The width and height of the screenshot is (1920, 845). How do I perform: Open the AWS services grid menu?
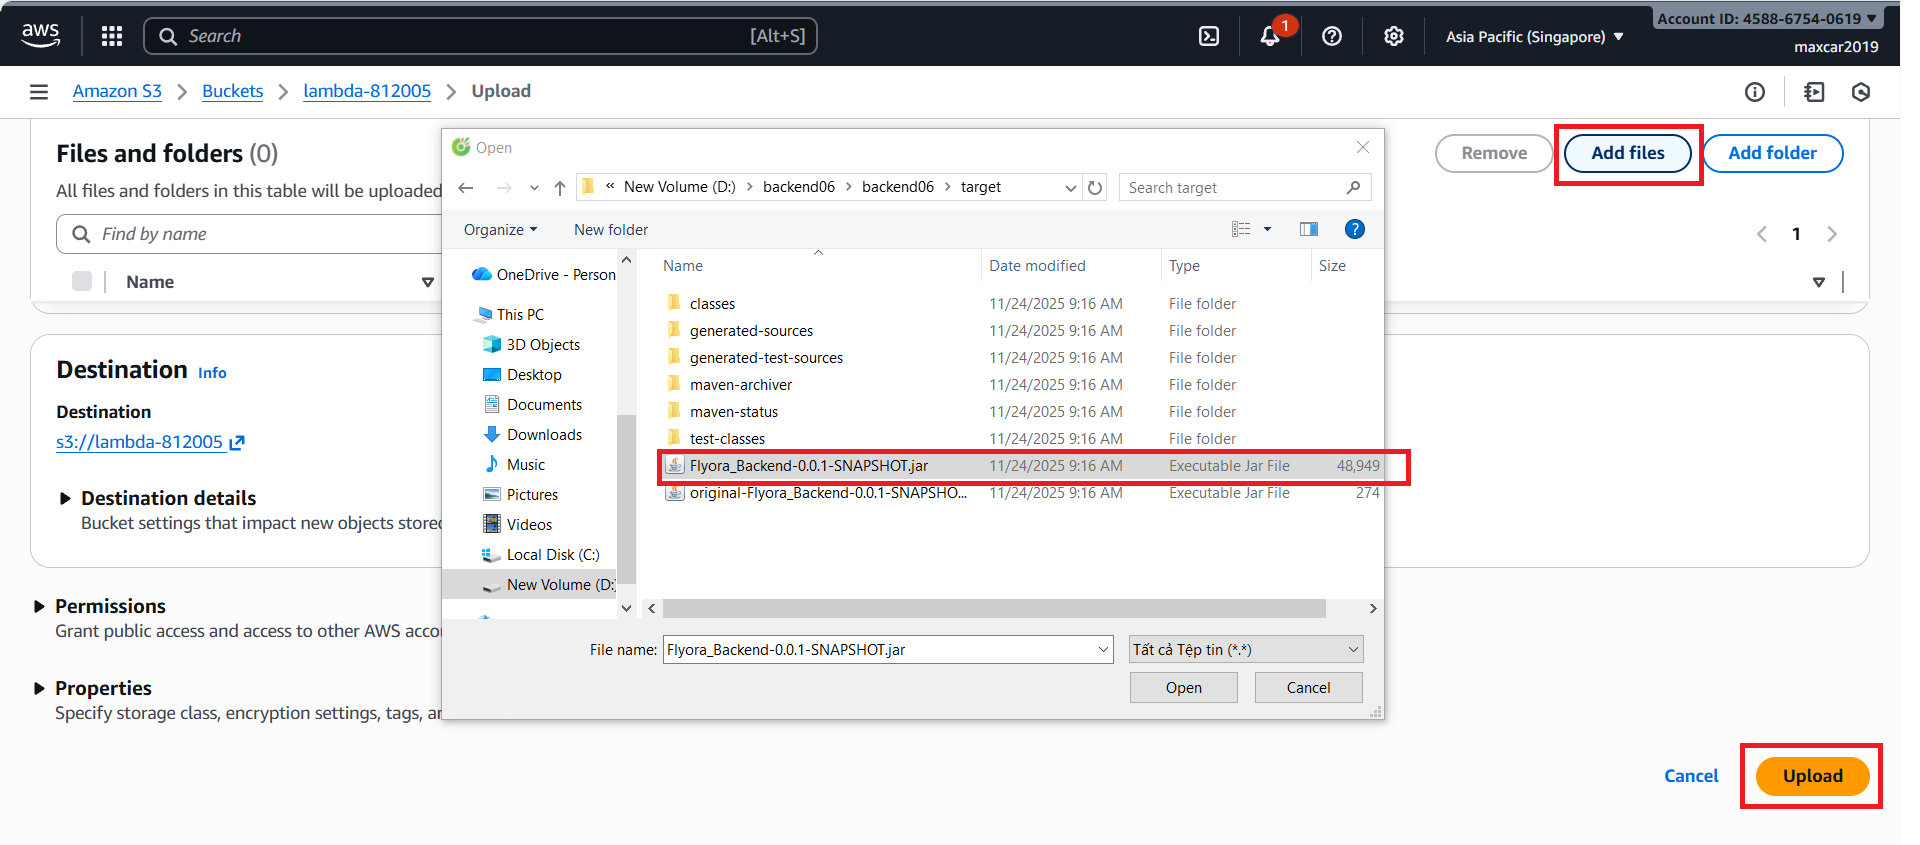click(x=112, y=37)
